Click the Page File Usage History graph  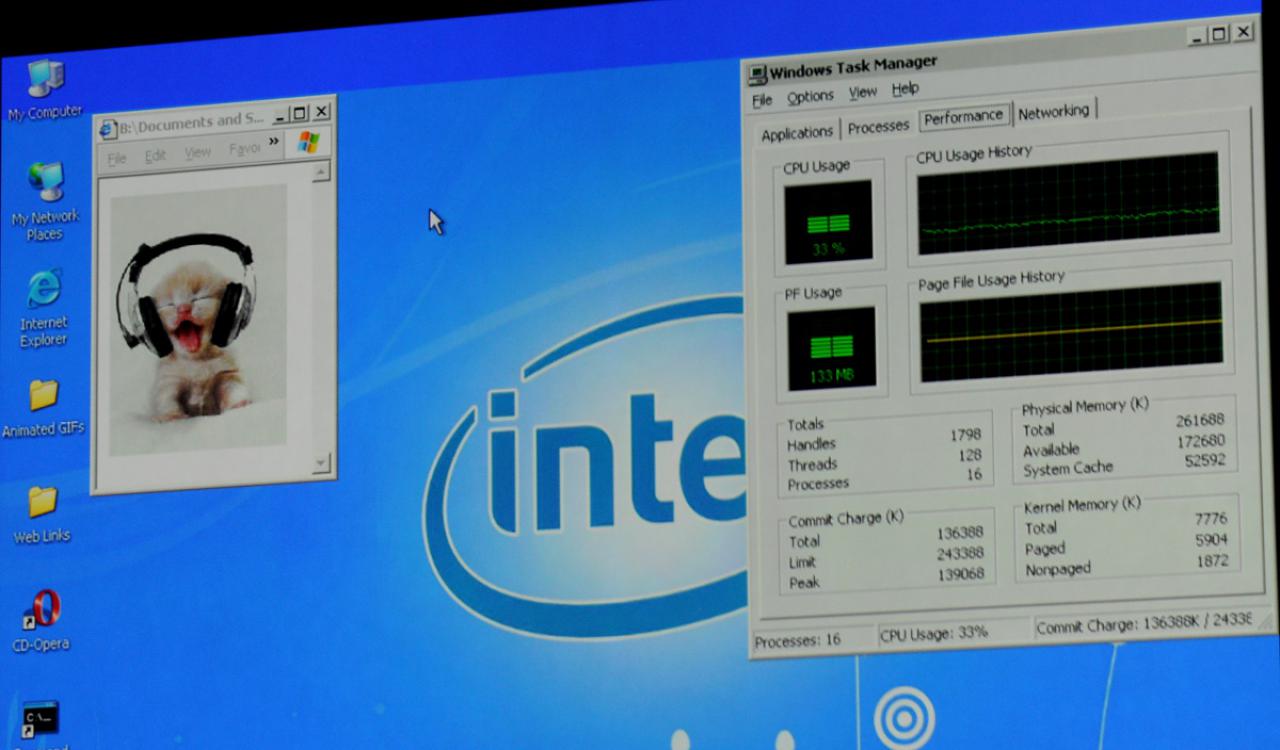point(1071,331)
